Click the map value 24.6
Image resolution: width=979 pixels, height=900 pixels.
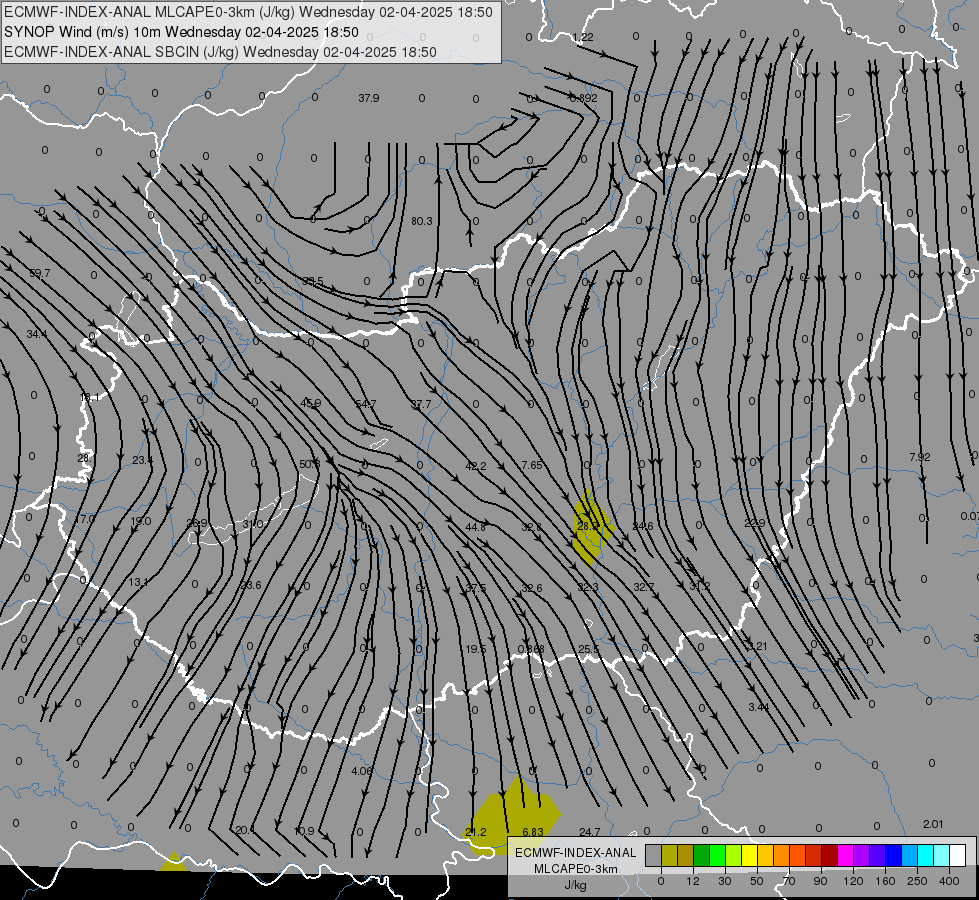point(642,527)
